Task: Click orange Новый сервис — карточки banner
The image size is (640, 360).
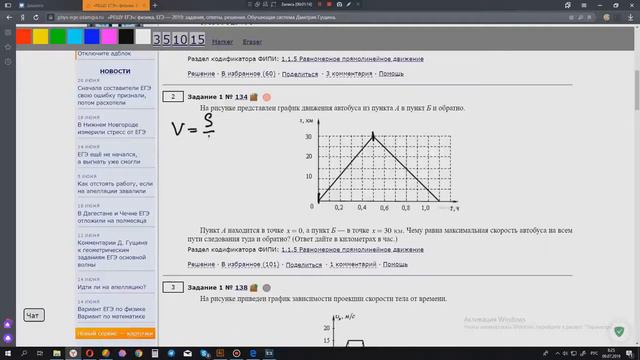Action: [115, 333]
